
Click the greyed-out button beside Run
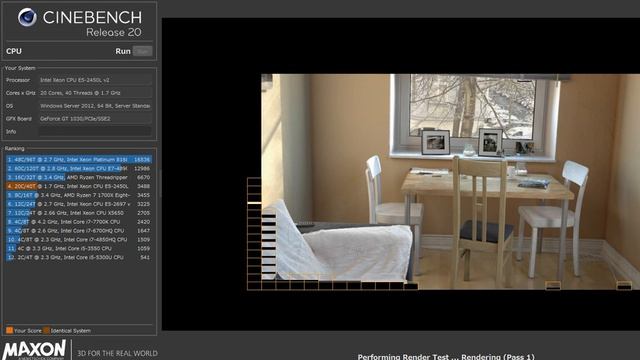point(142,51)
